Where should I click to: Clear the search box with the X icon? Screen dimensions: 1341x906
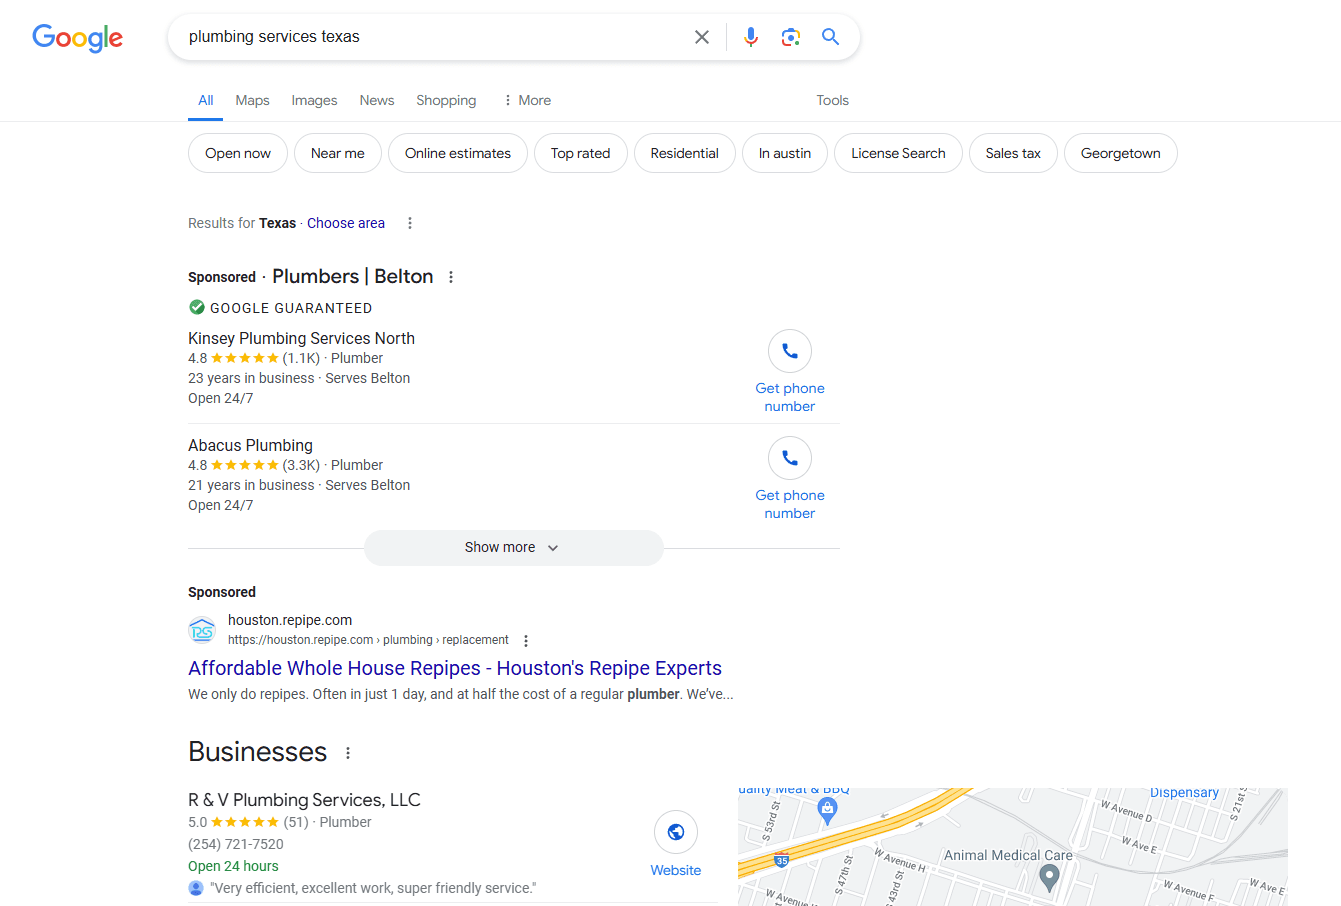click(x=702, y=37)
